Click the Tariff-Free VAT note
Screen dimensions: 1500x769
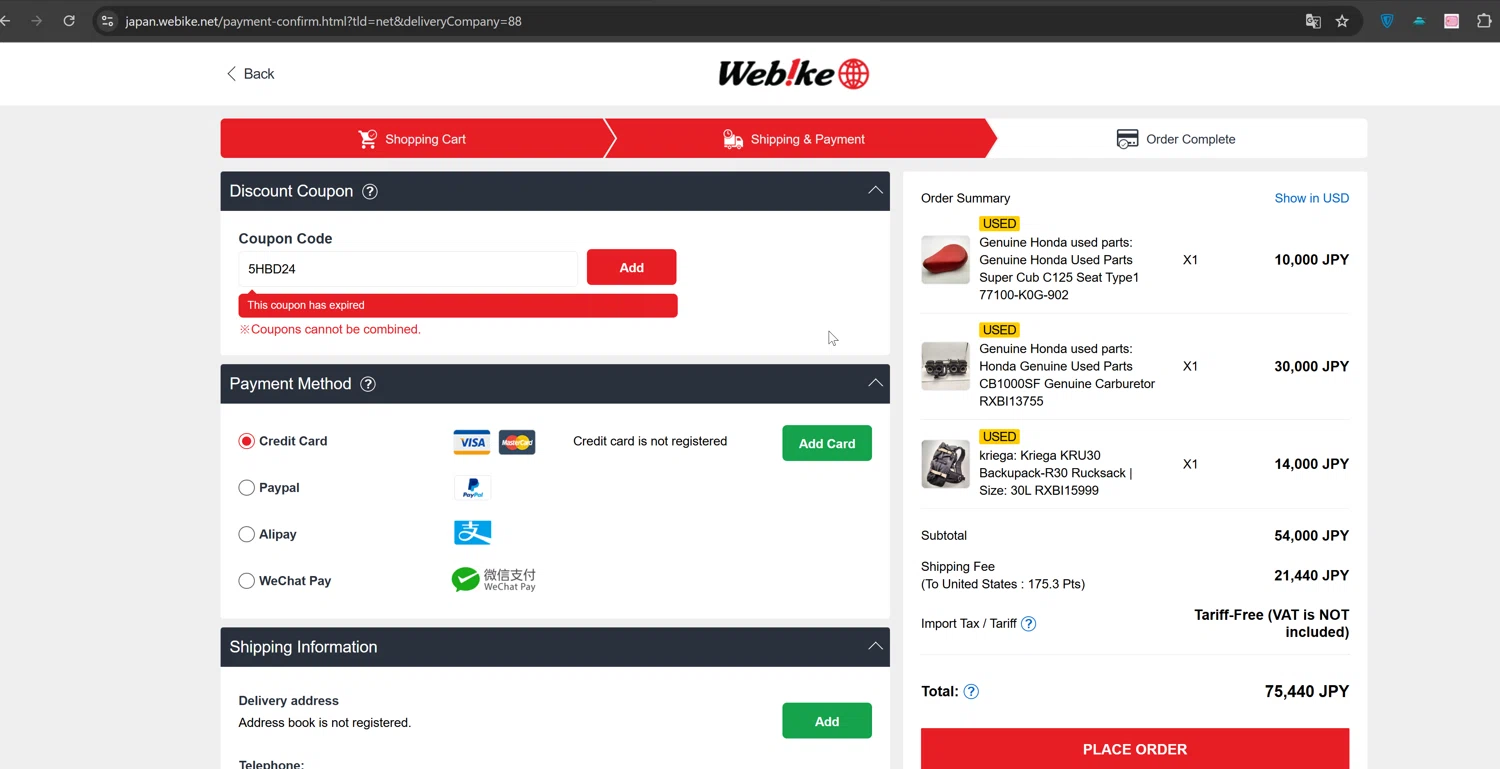1272,623
